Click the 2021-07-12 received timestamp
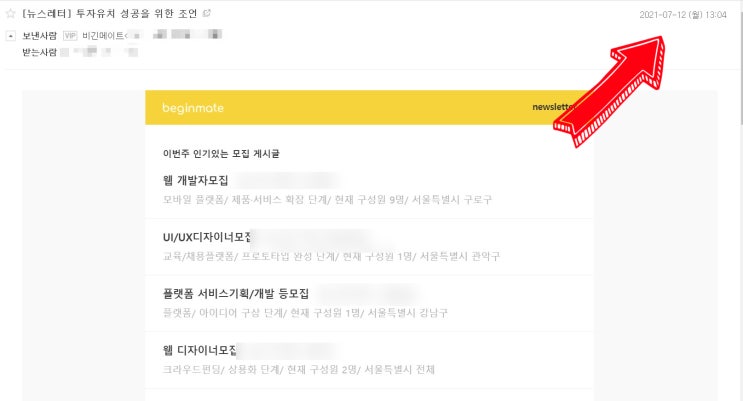The width and height of the screenshot is (743, 401). pyautogui.click(x=683, y=15)
